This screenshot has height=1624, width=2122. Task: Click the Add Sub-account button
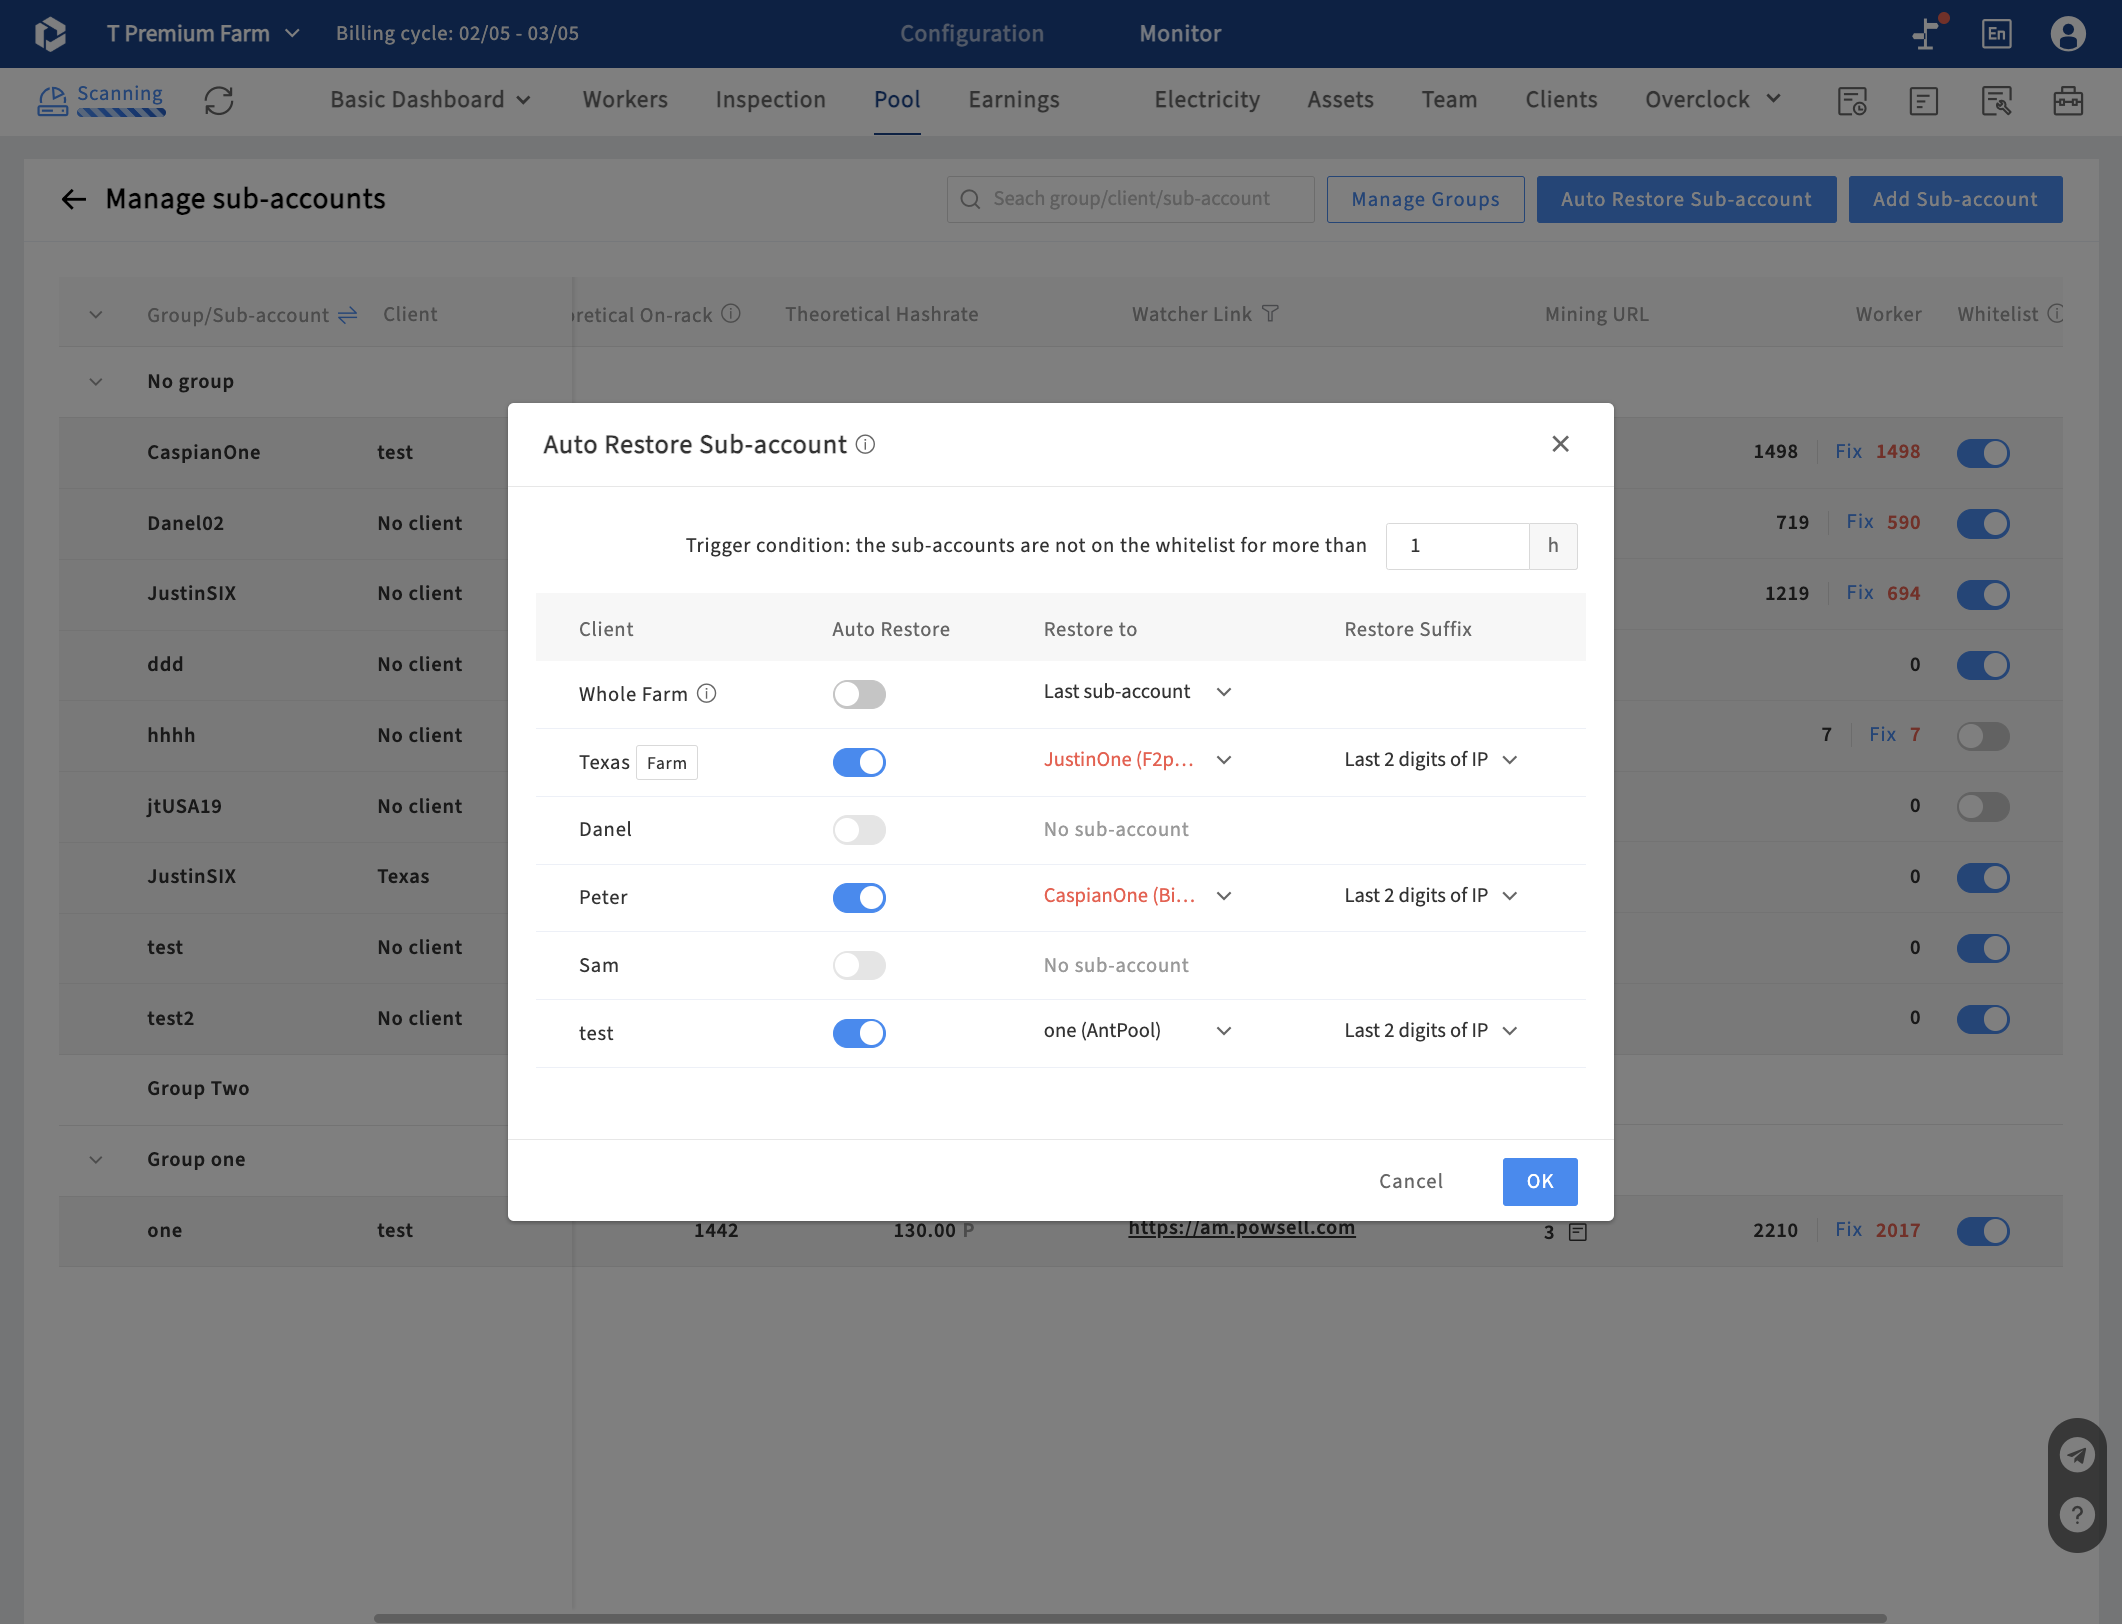1955,200
